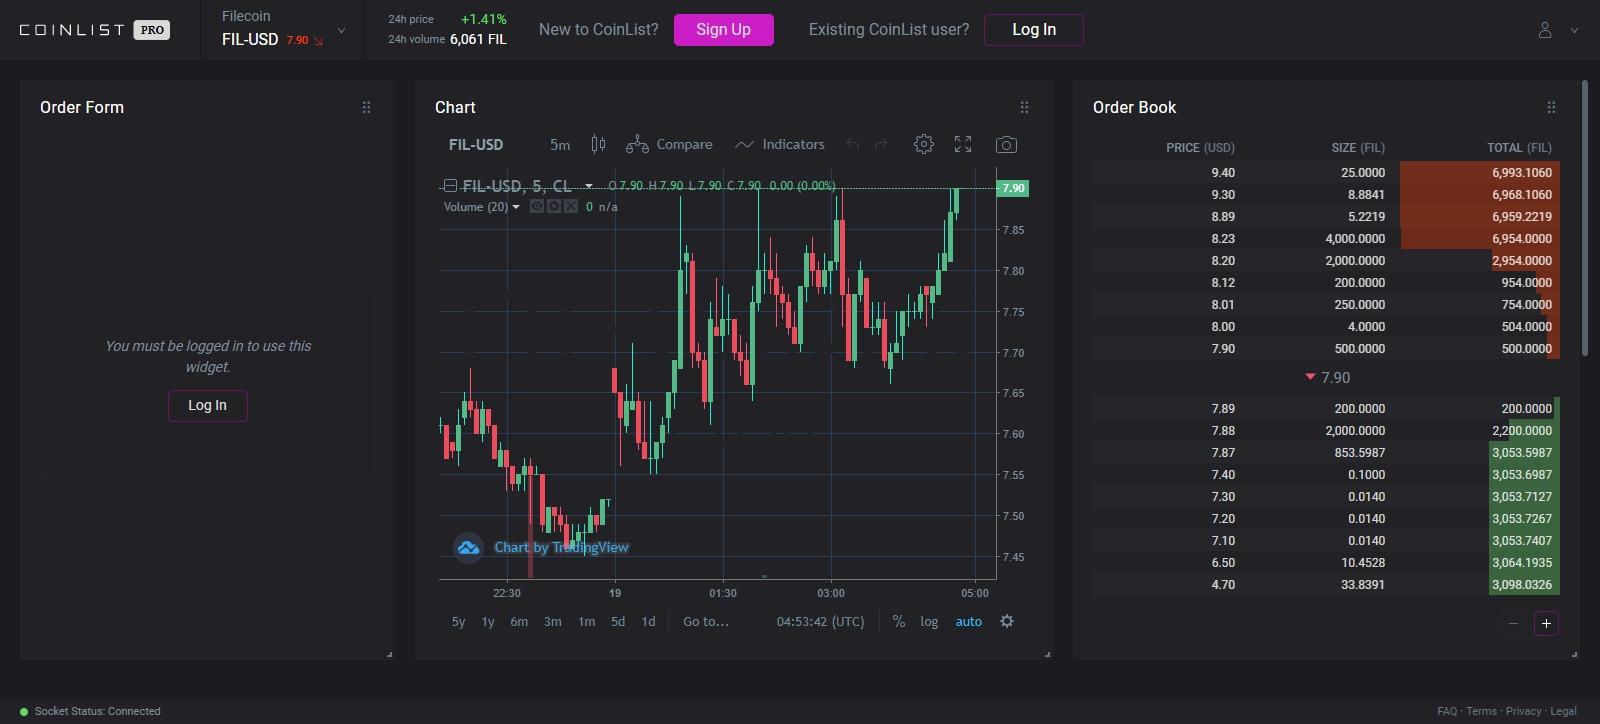1600x724 pixels.
Task: Set chart range to 3m
Action: tap(552, 622)
